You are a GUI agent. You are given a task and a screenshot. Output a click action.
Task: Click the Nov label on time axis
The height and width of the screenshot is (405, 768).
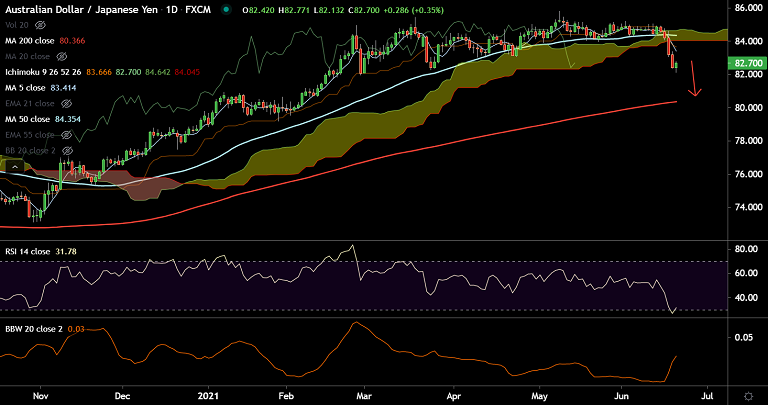click(41, 395)
